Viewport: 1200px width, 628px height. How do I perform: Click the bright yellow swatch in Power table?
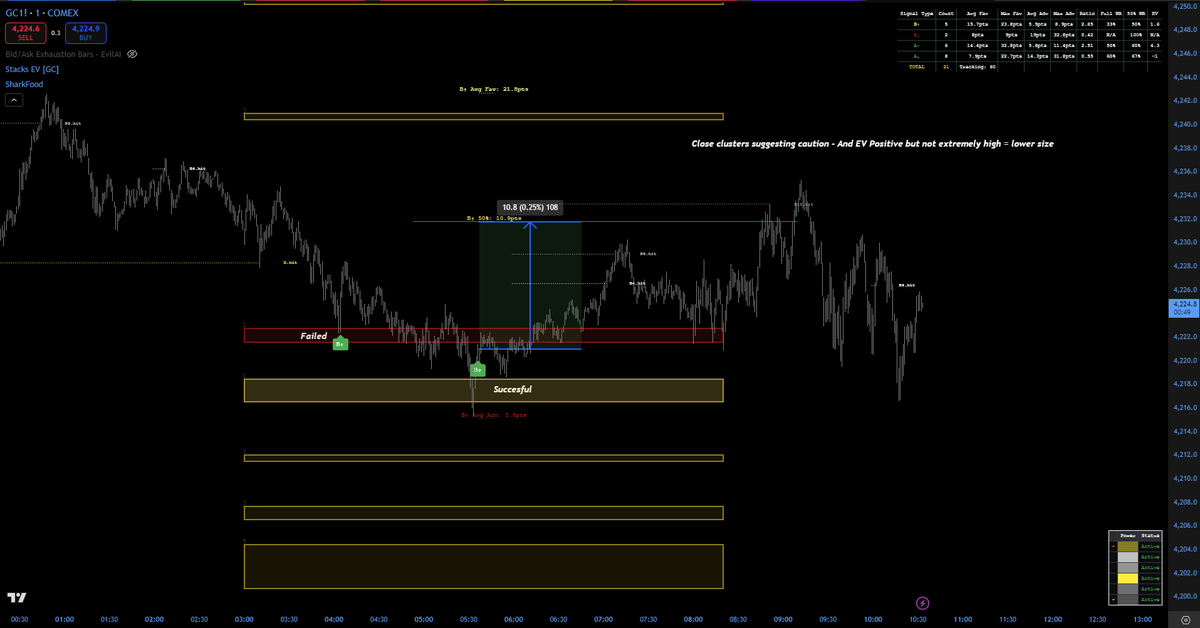click(x=1128, y=578)
